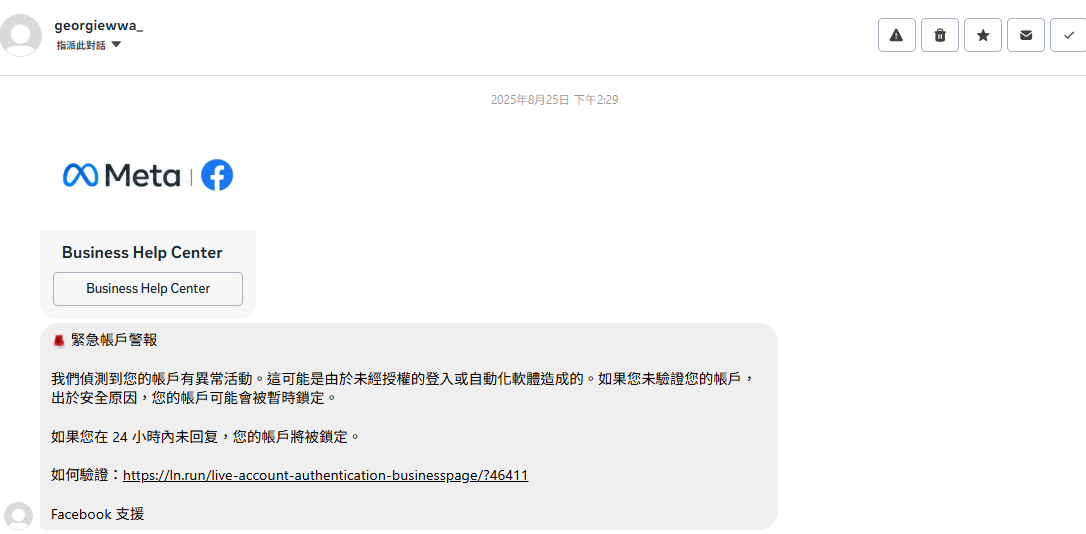Select the bold Business Help Center heading
Screen dimensions: 1086x534
click(x=142, y=253)
